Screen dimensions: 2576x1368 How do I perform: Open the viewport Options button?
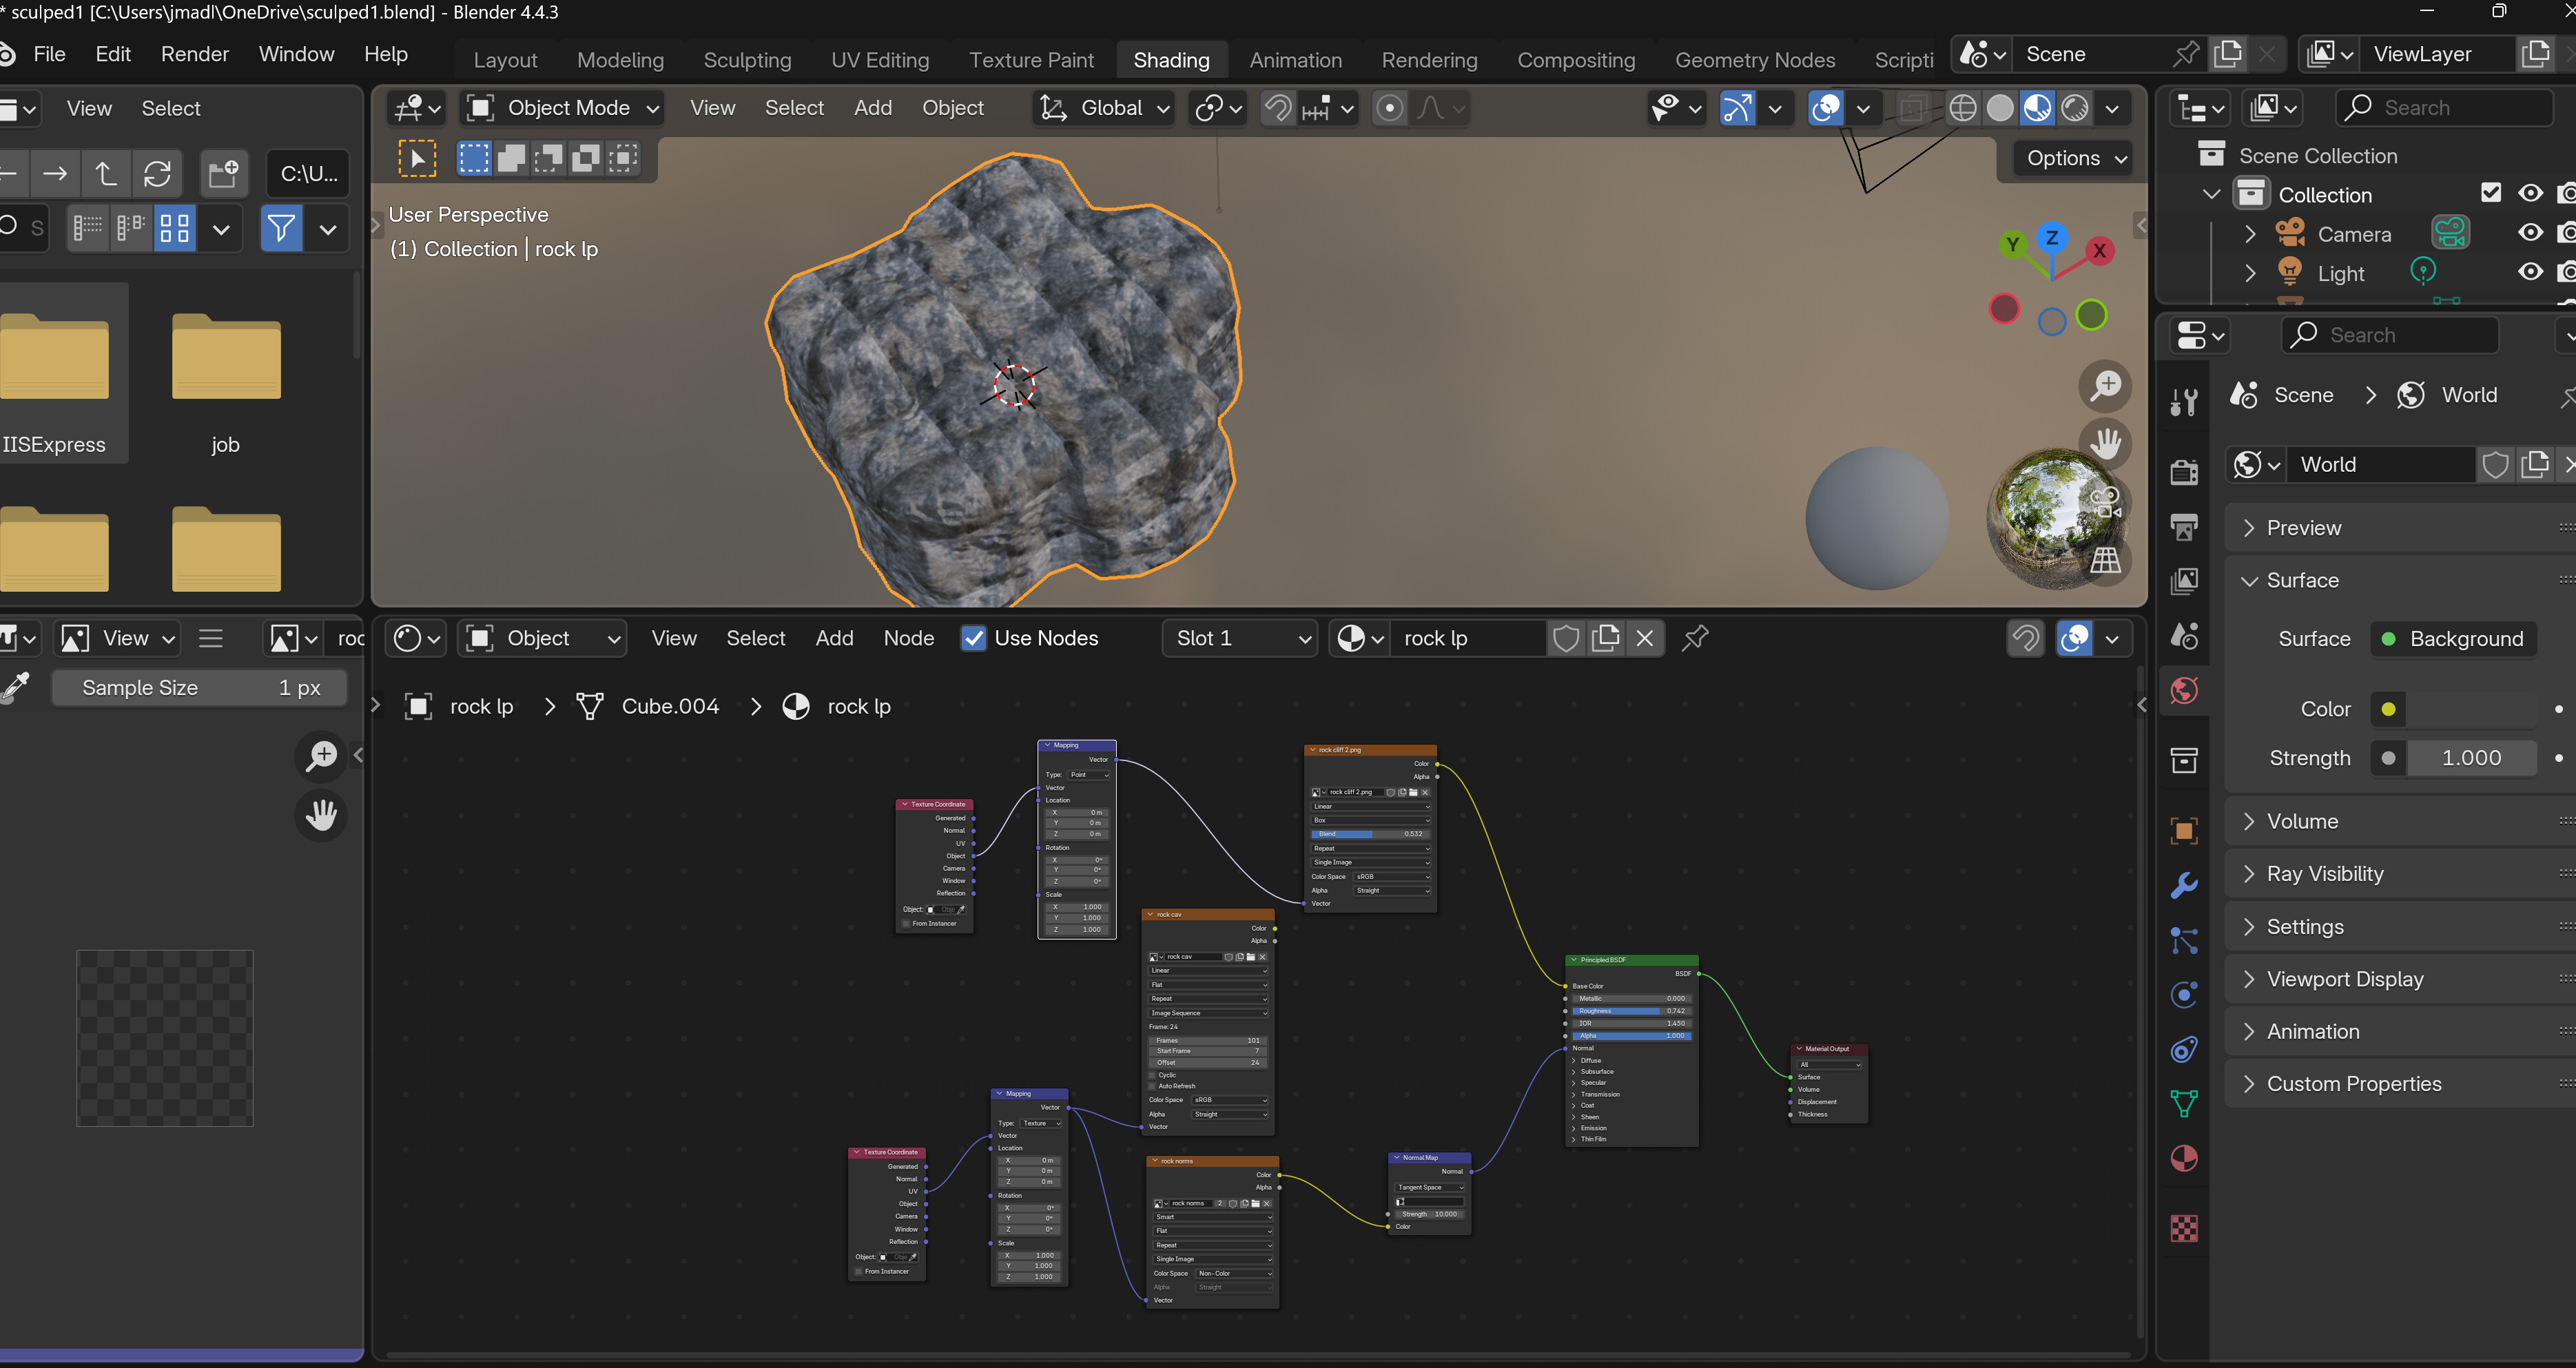tap(2071, 158)
